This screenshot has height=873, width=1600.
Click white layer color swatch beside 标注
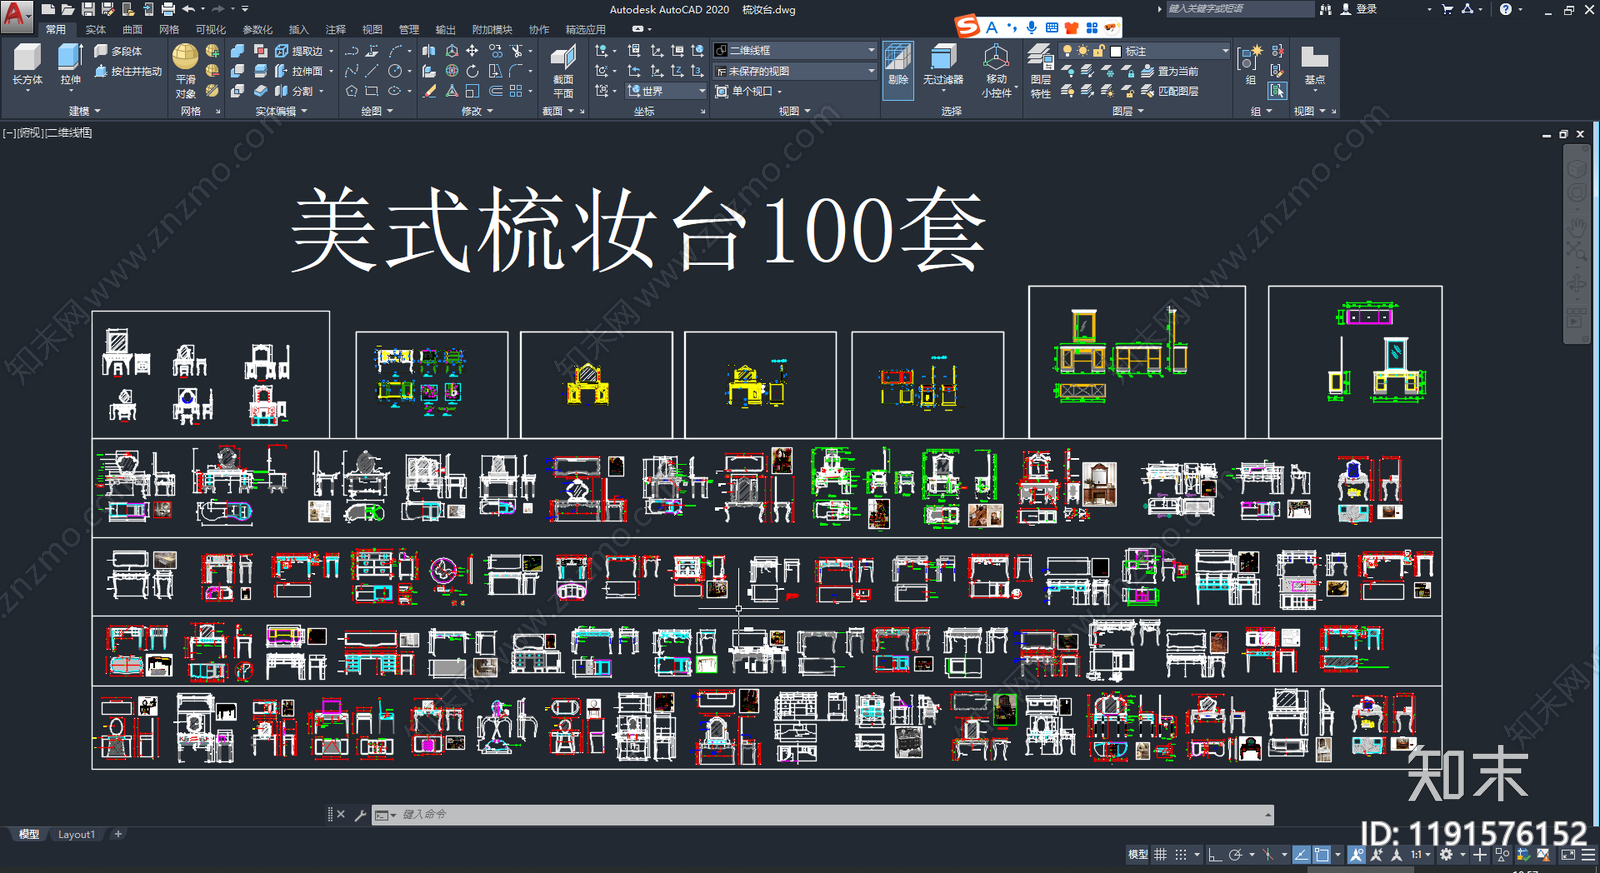1116,51
